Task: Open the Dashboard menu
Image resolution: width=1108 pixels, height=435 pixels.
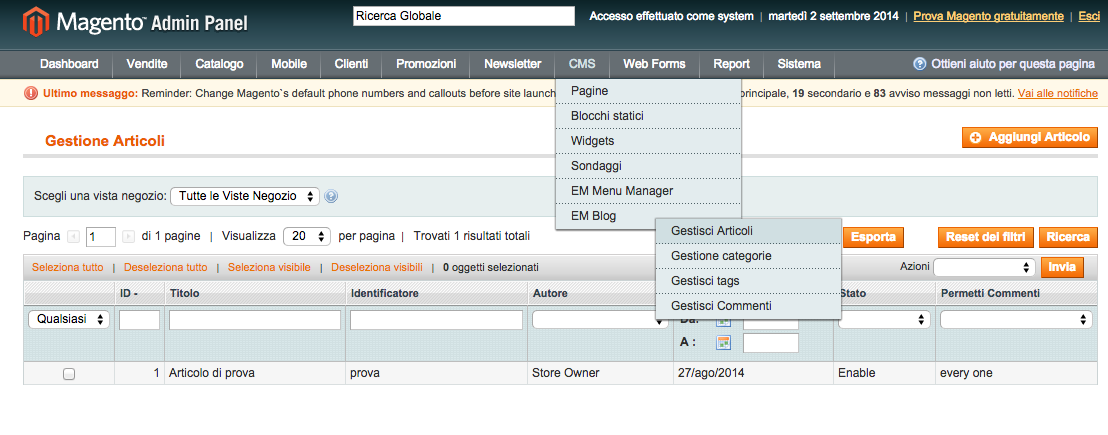Action: coord(69,64)
